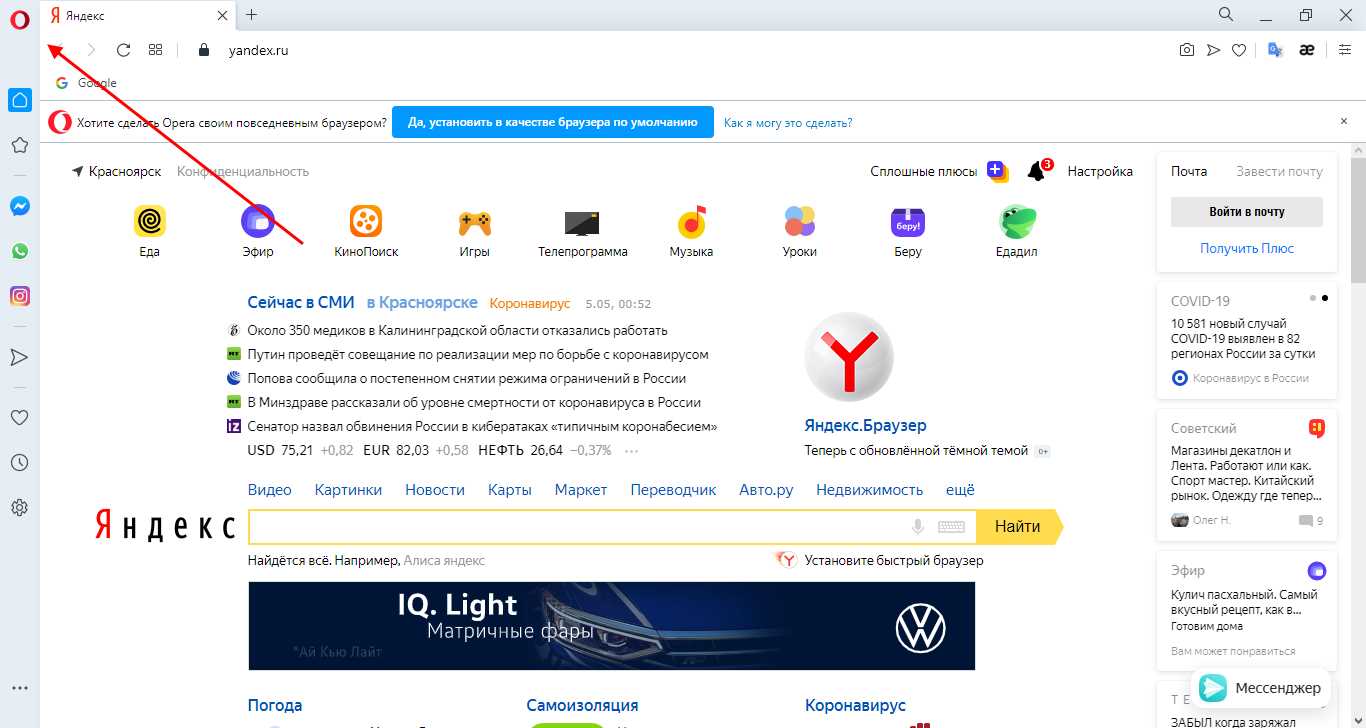Open the Opera main menu
The width and height of the screenshot is (1366, 728).
(19, 19)
